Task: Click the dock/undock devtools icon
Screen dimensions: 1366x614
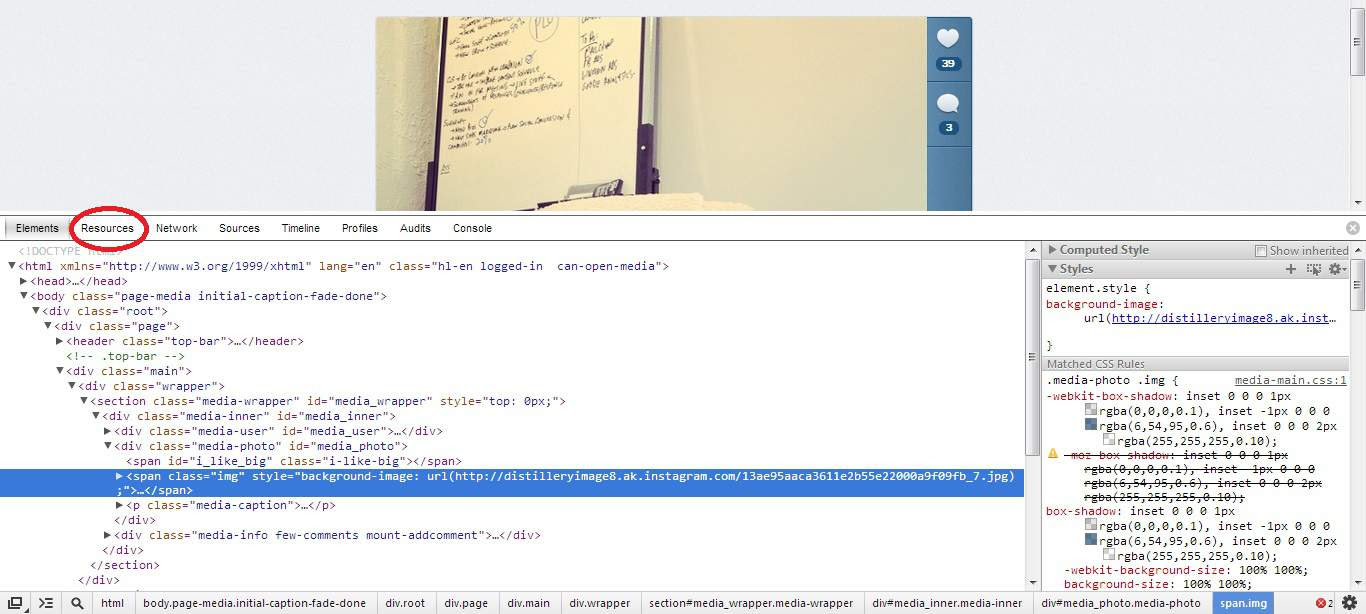Action: click(16, 603)
